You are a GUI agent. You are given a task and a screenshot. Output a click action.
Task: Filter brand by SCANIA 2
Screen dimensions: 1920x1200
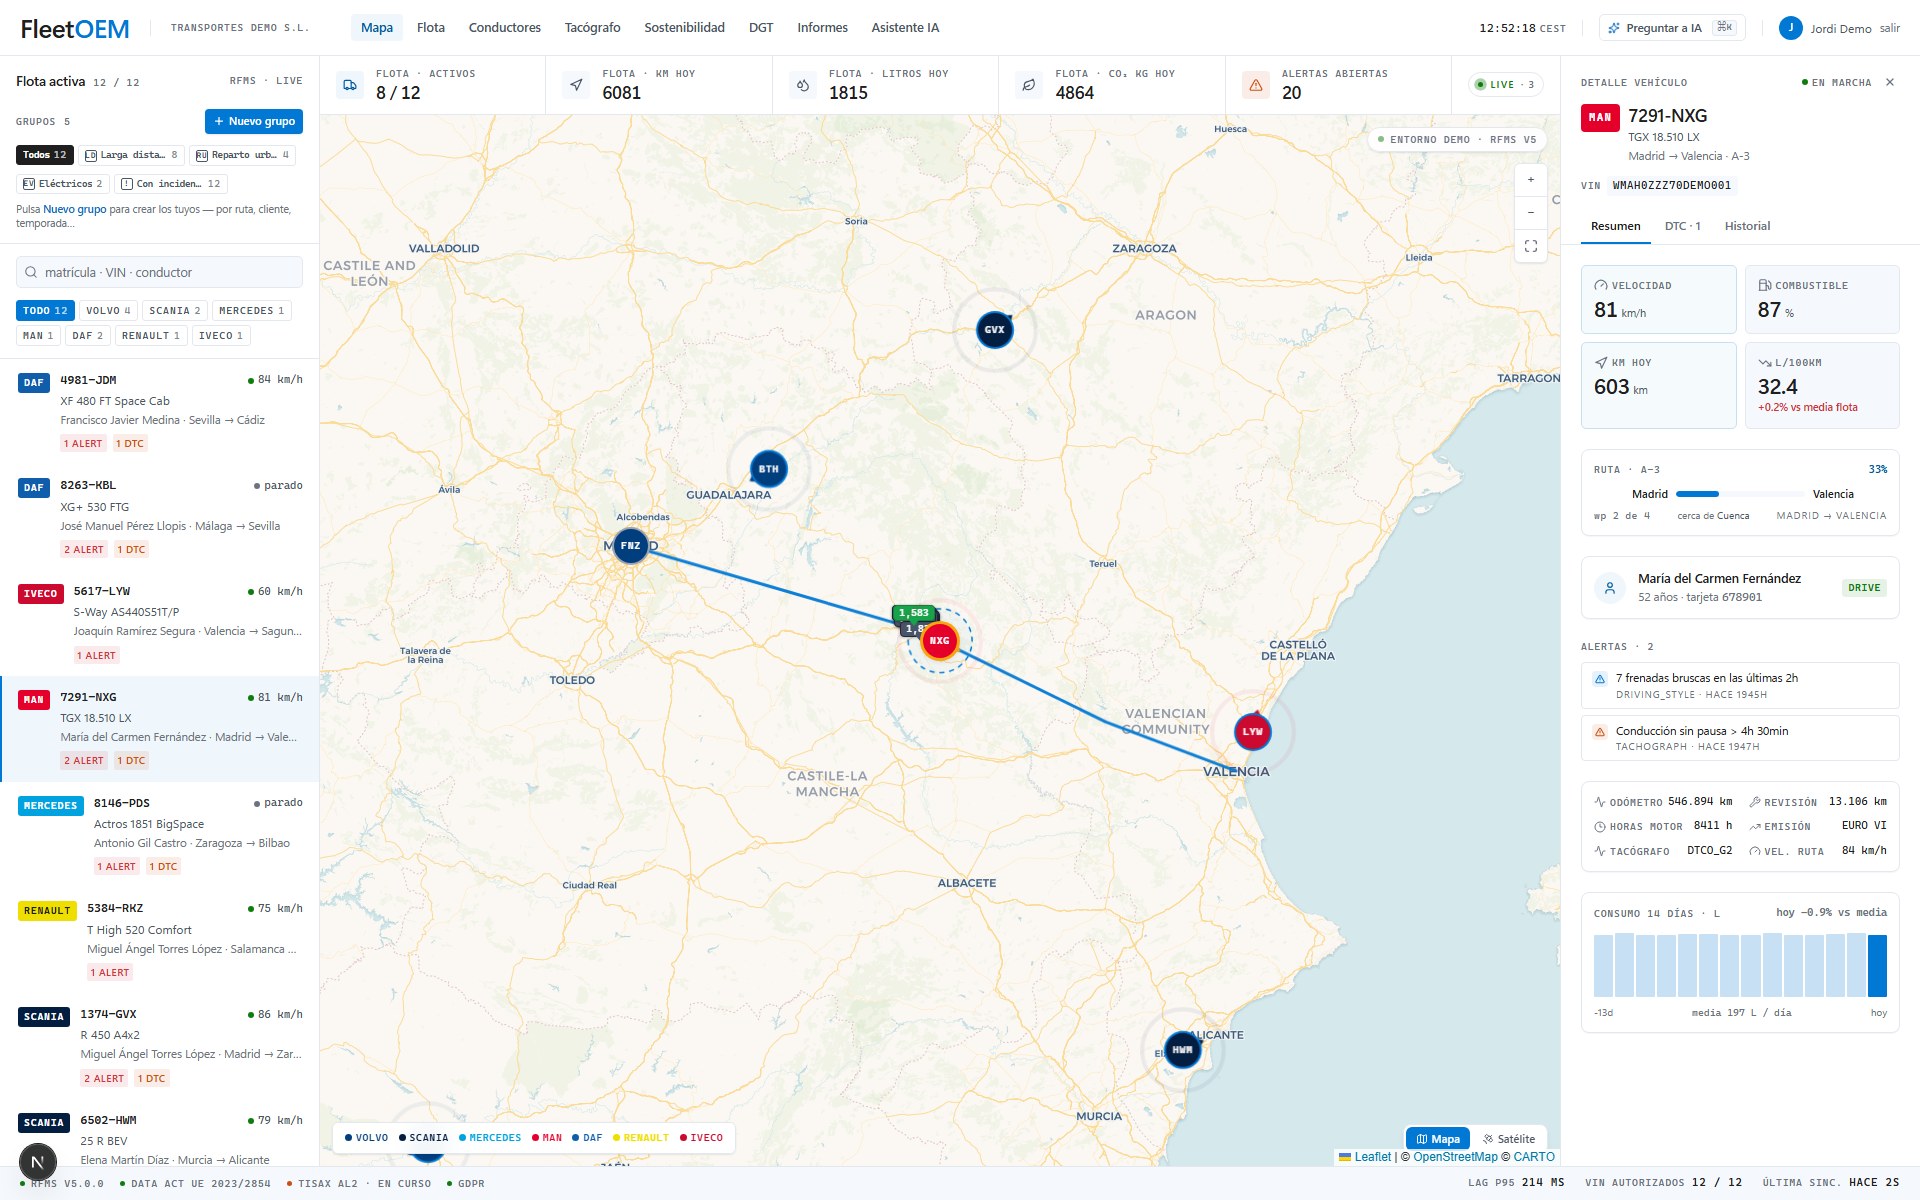point(175,311)
